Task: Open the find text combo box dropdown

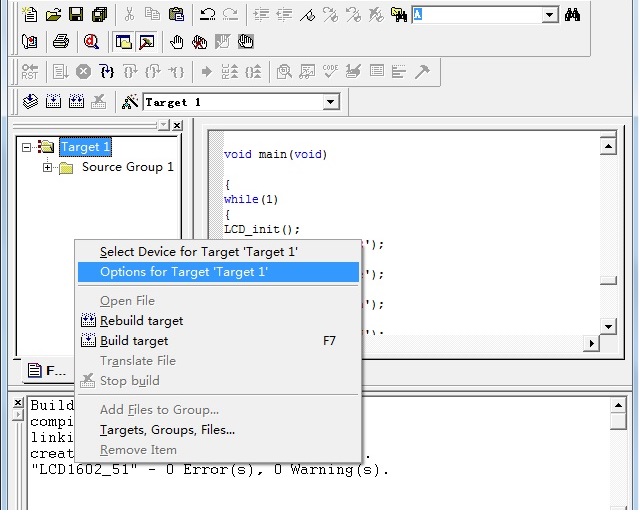Action: pyautogui.click(x=550, y=15)
